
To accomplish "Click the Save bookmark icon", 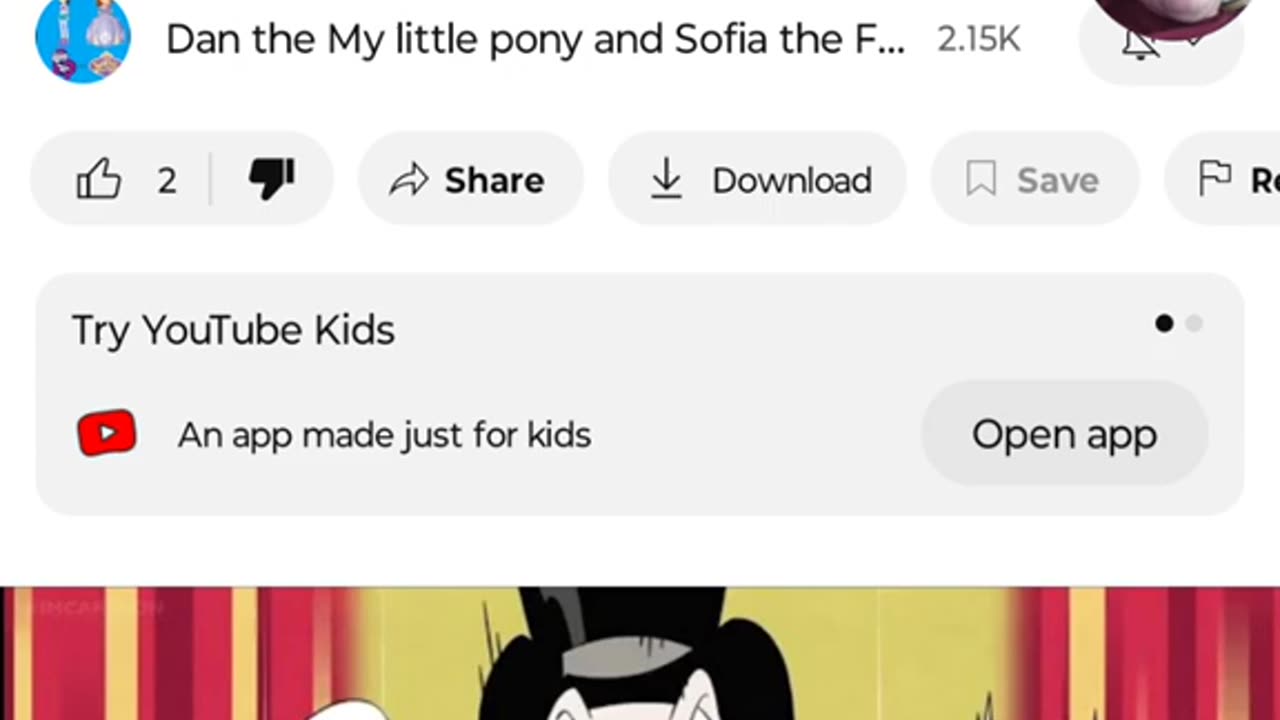I will pos(981,180).
